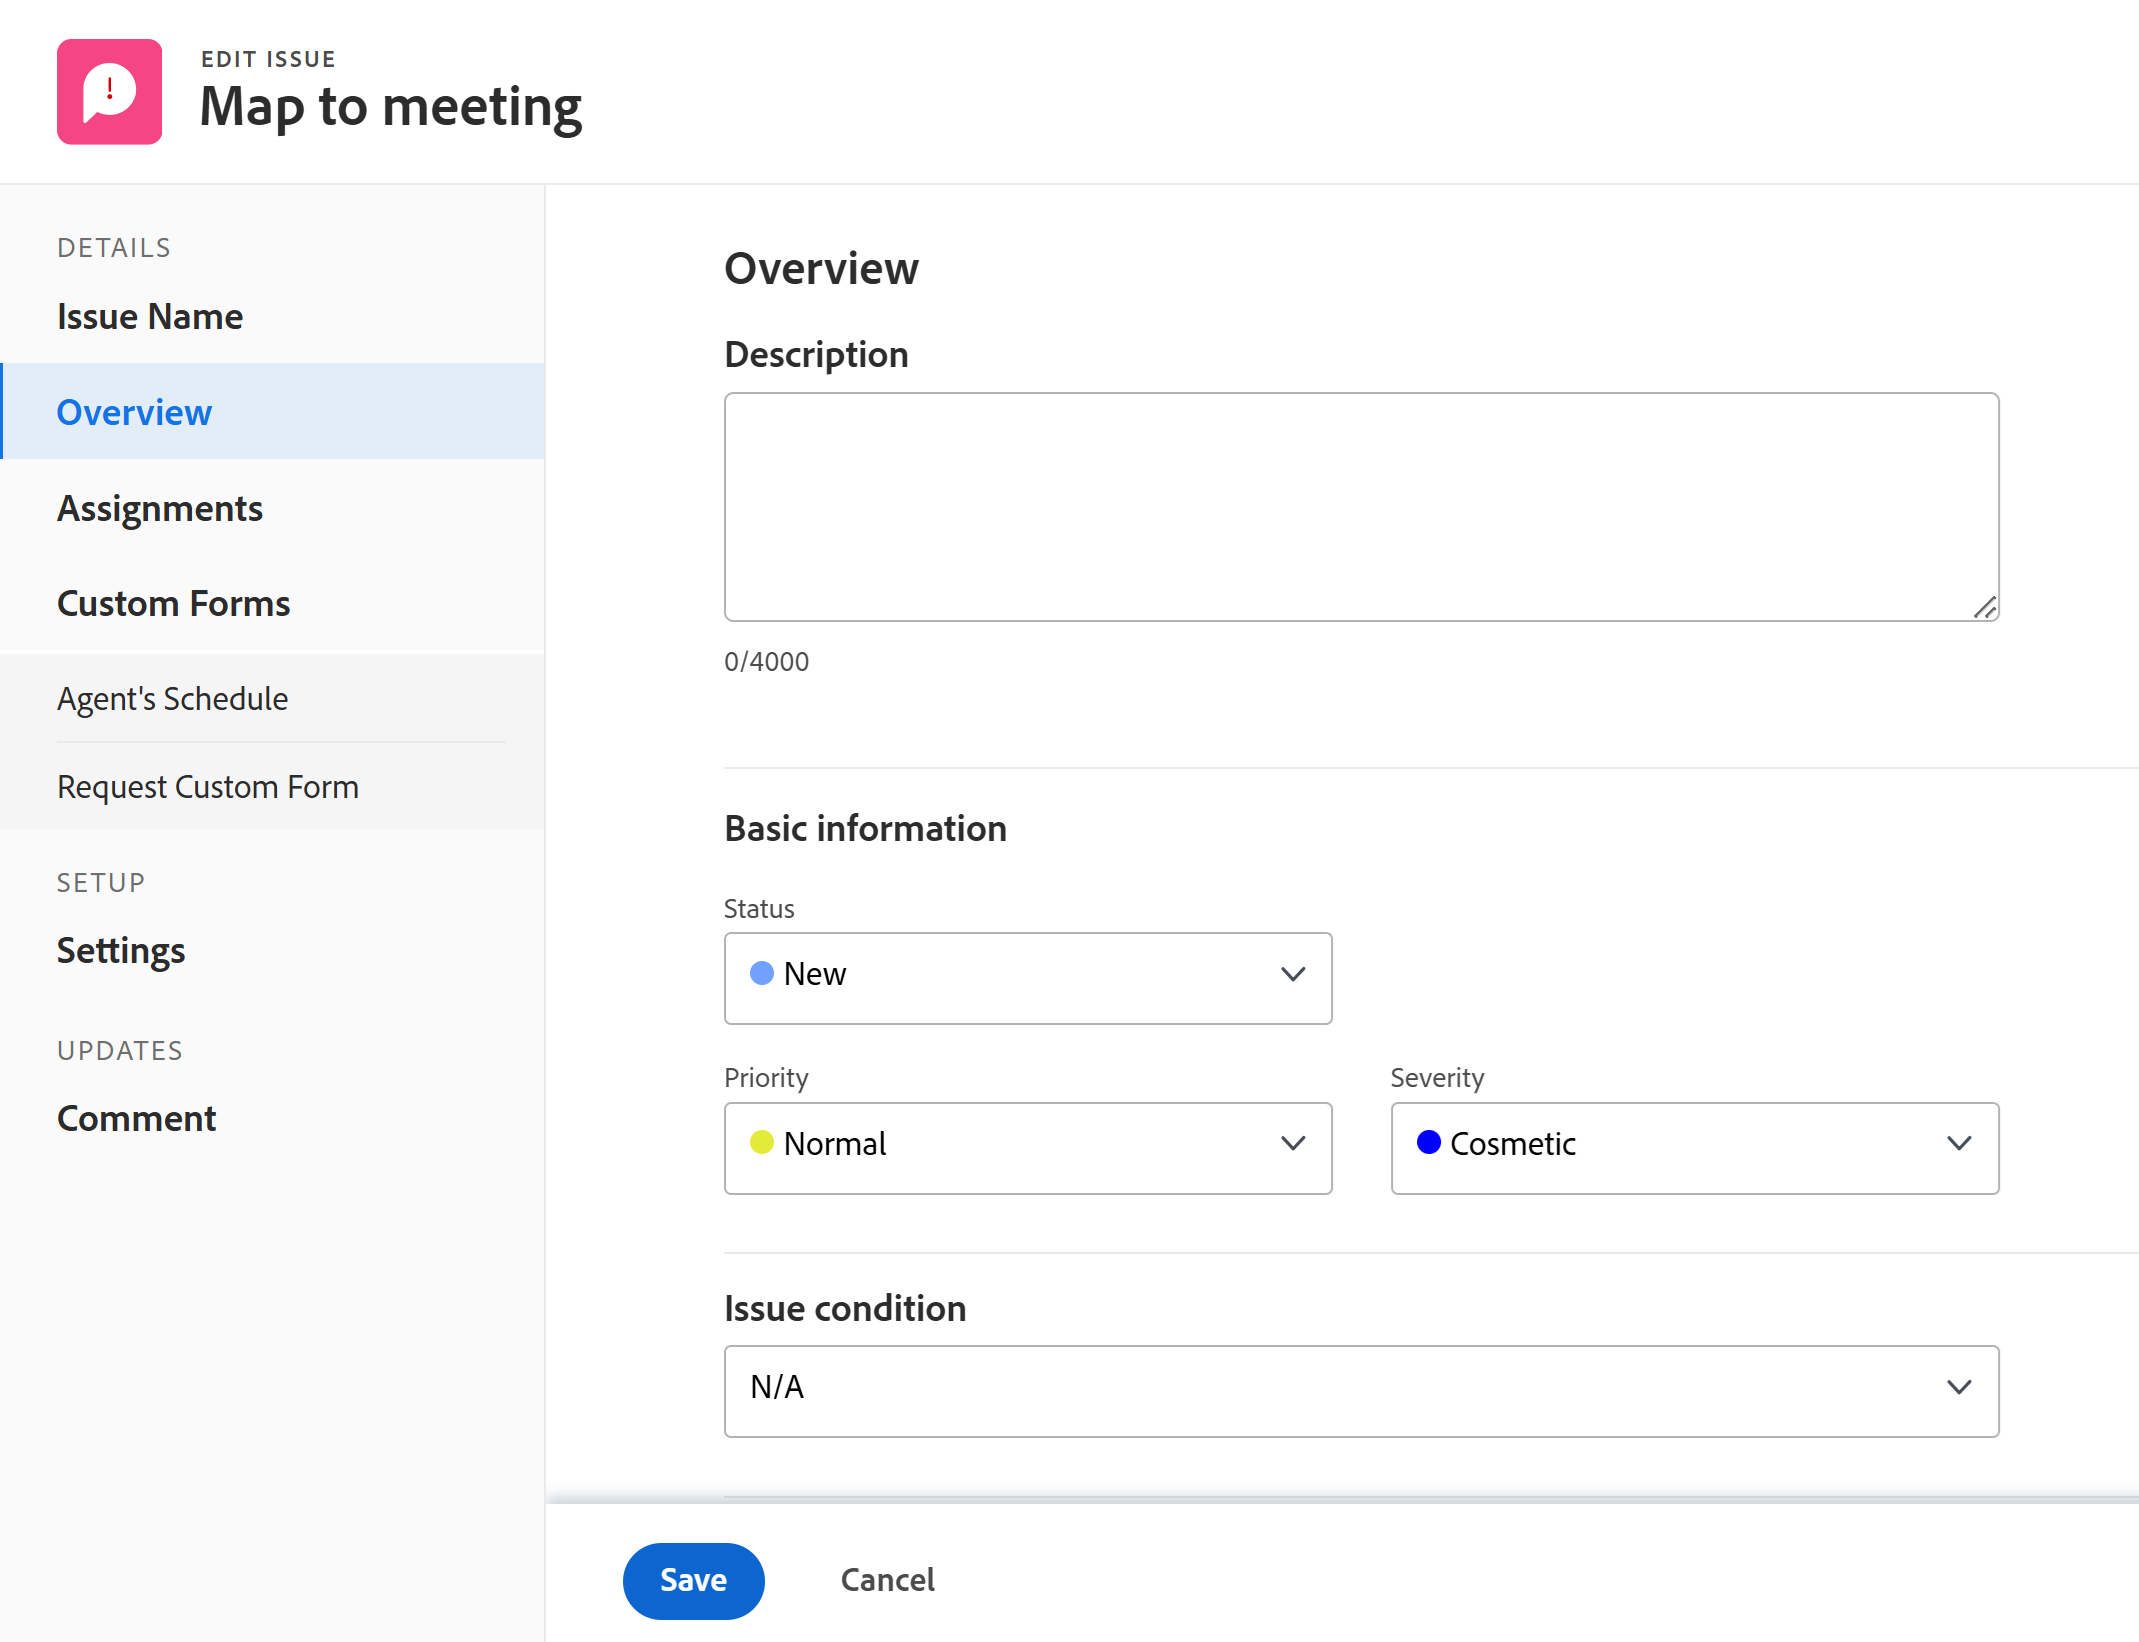Select the Overview sidebar item
This screenshot has width=2139, height=1642.
(x=134, y=412)
